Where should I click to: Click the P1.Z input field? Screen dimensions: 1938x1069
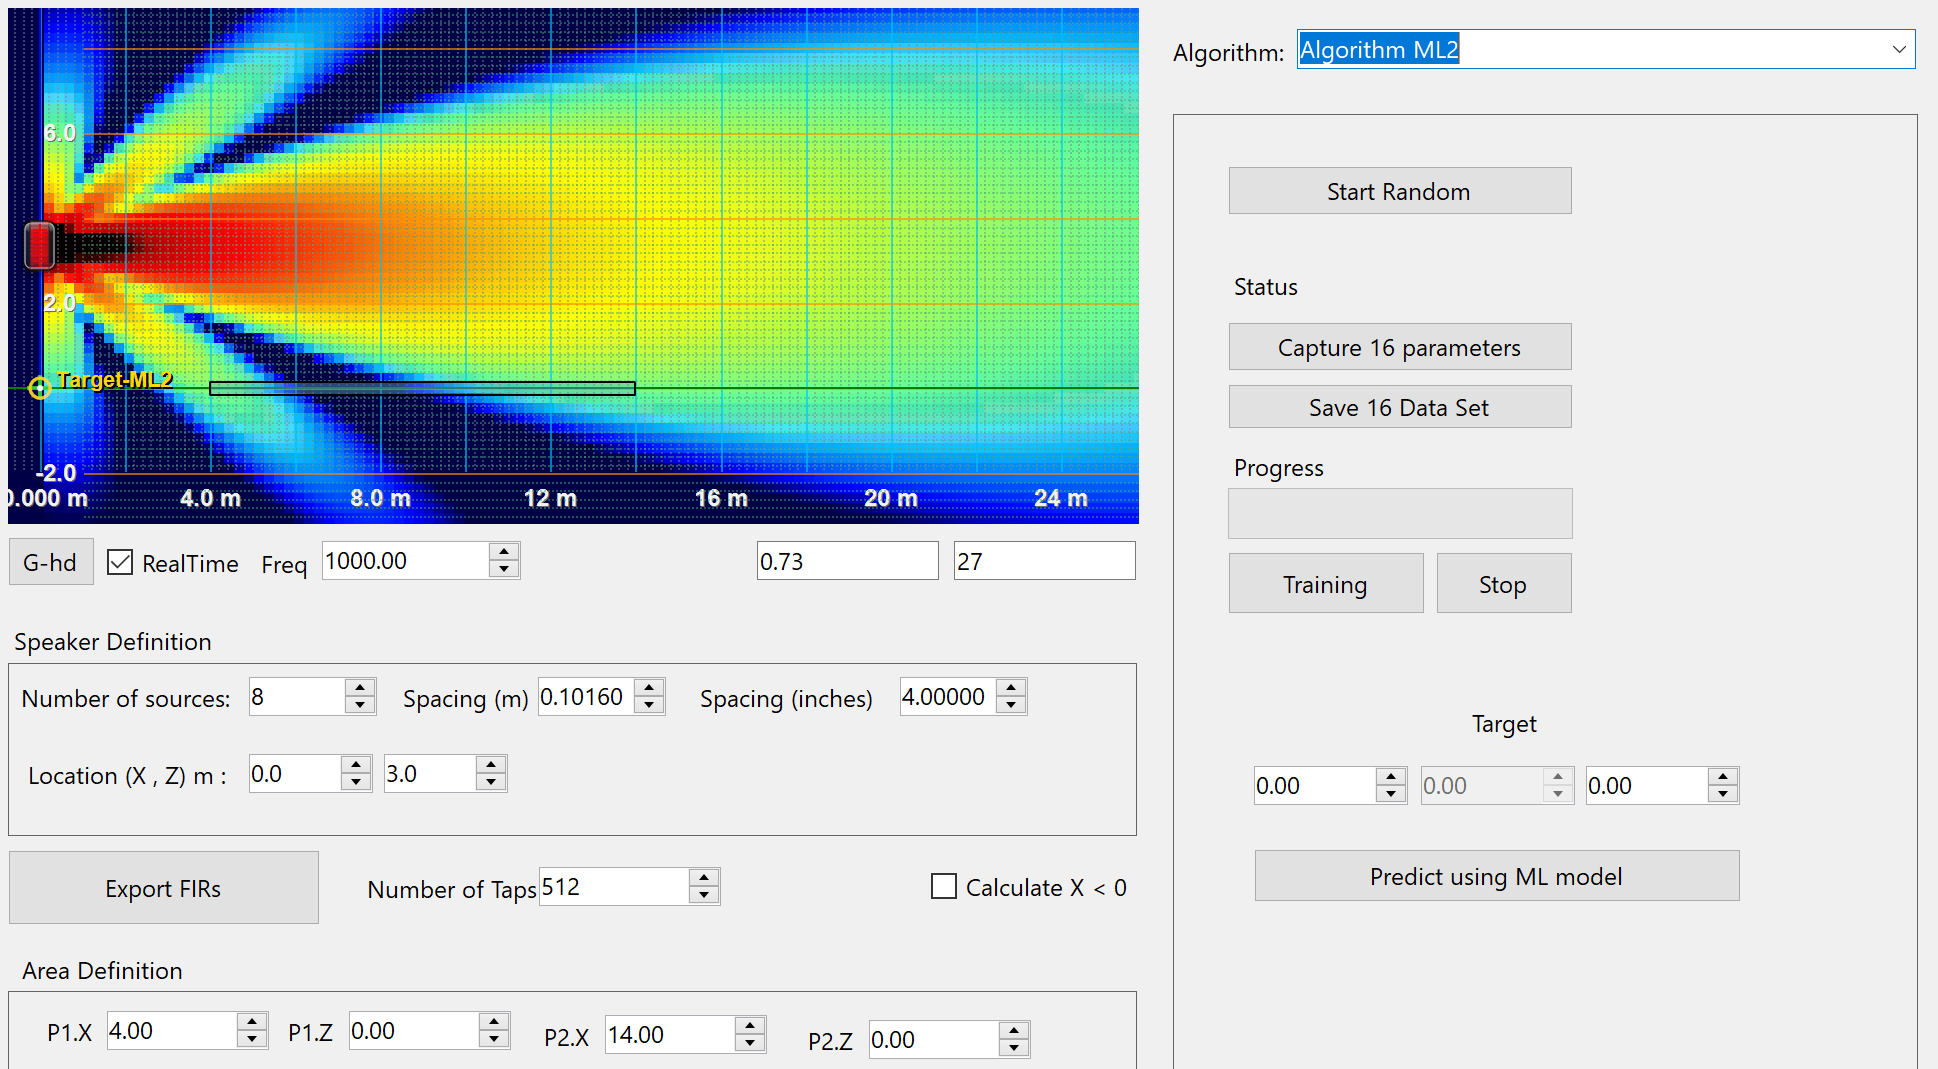click(414, 1031)
